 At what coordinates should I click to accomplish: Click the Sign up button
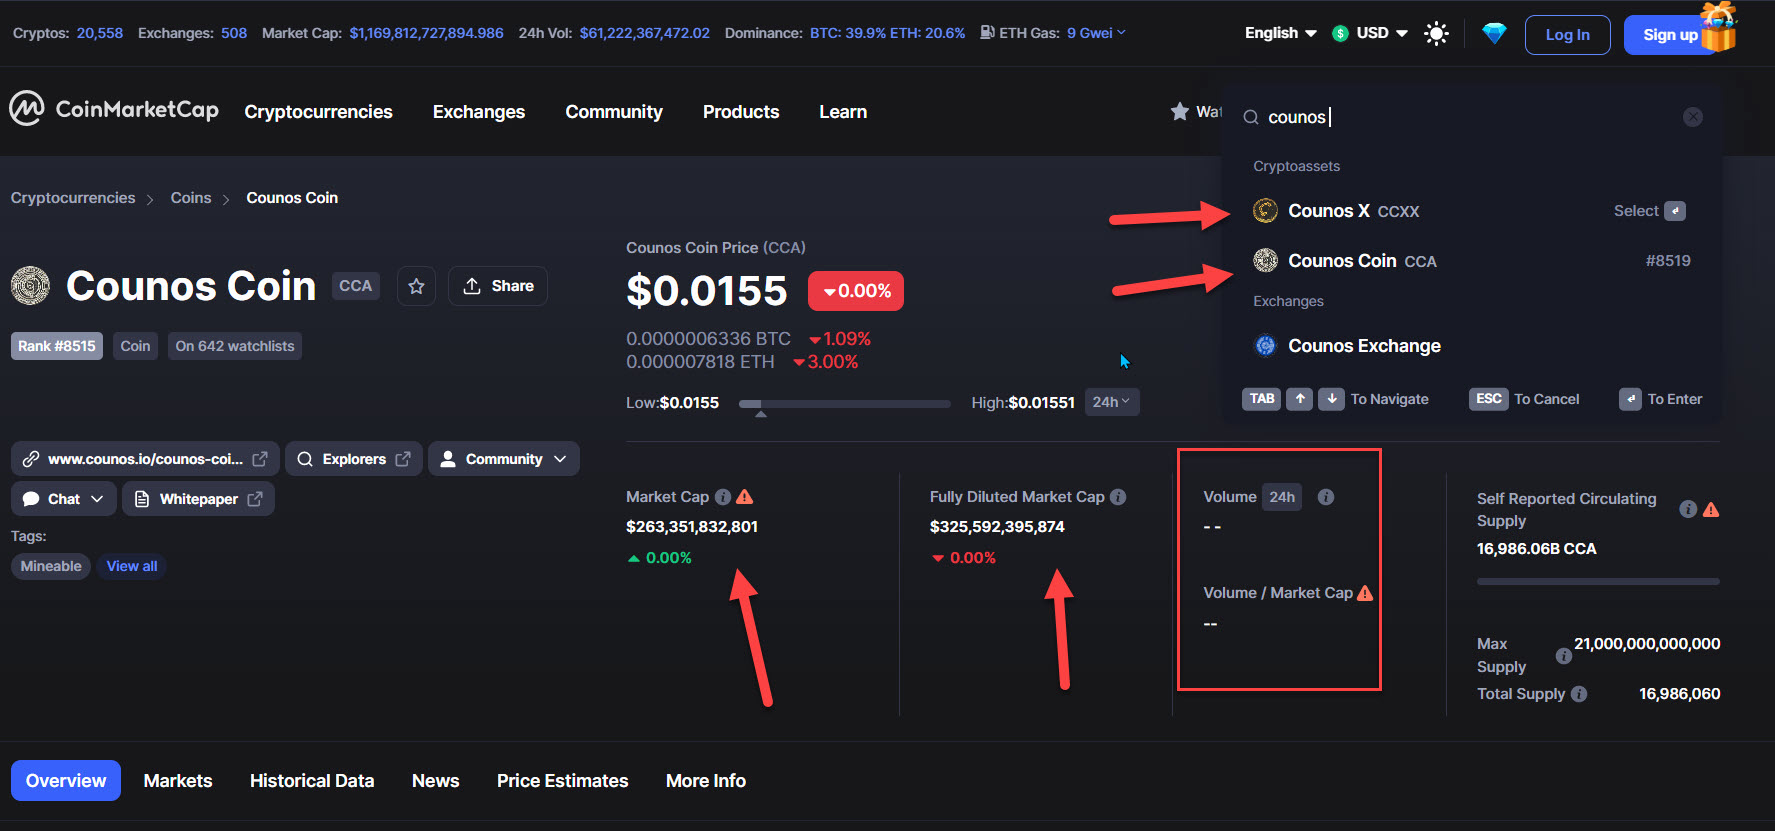tap(1671, 35)
